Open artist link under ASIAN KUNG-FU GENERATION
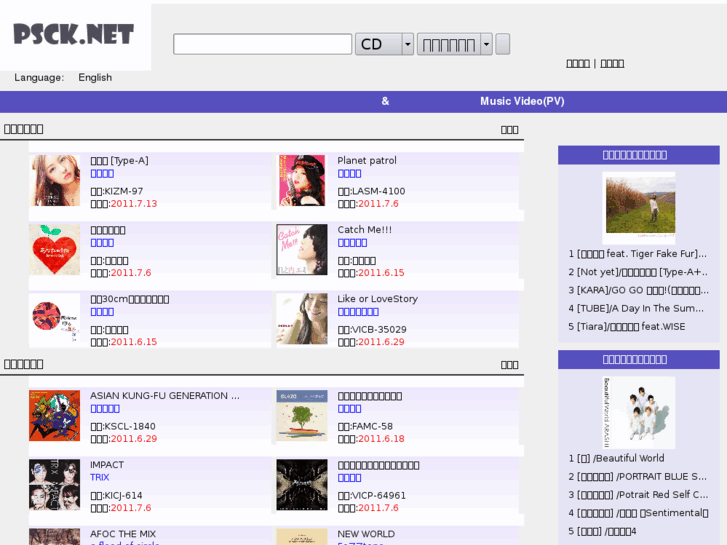Viewport: 727px width, 545px height. [x=105, y=409]
